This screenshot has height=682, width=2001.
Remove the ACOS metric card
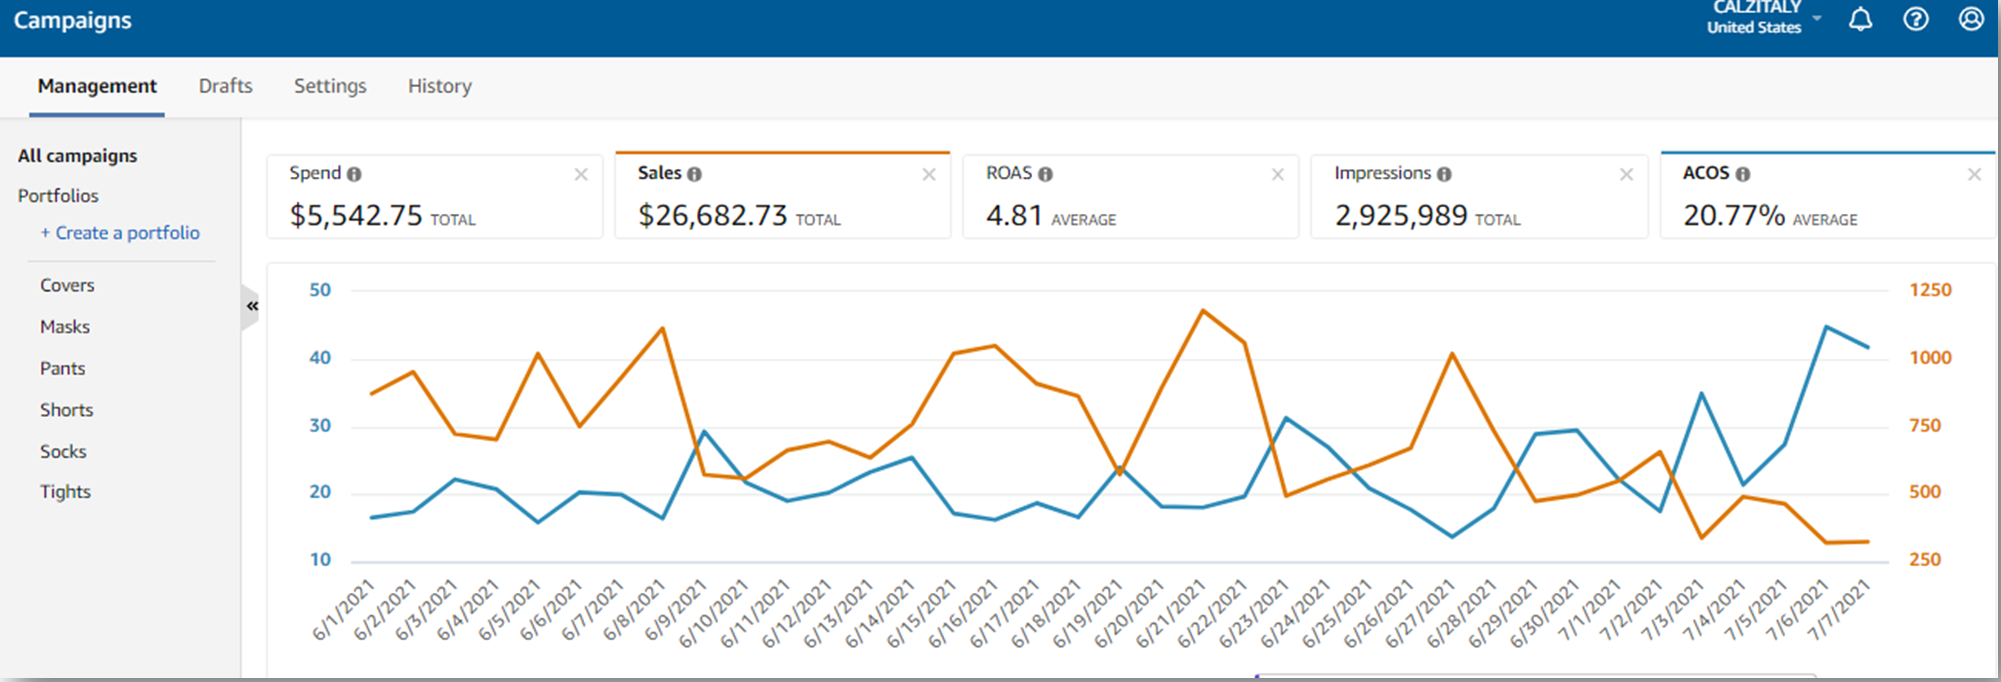[x=1974, y=175]
